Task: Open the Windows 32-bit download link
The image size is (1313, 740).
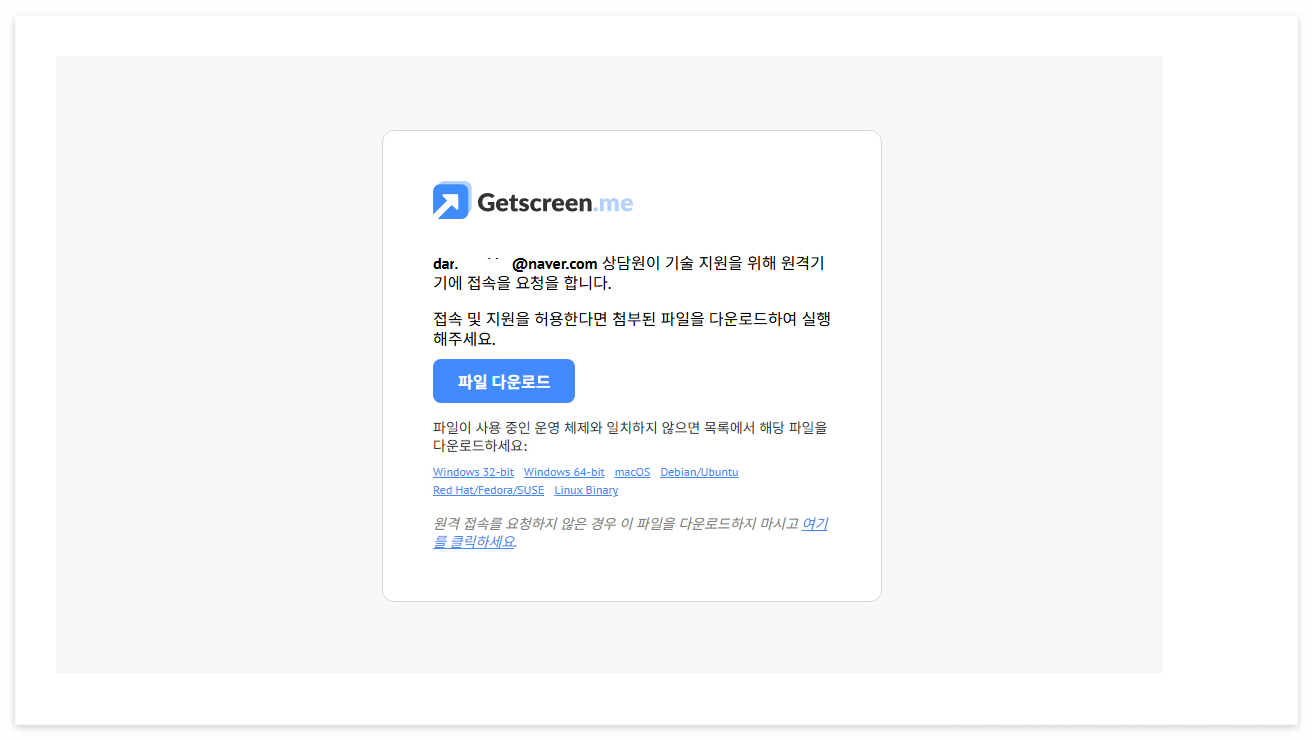Action: (x=473, y=472)
